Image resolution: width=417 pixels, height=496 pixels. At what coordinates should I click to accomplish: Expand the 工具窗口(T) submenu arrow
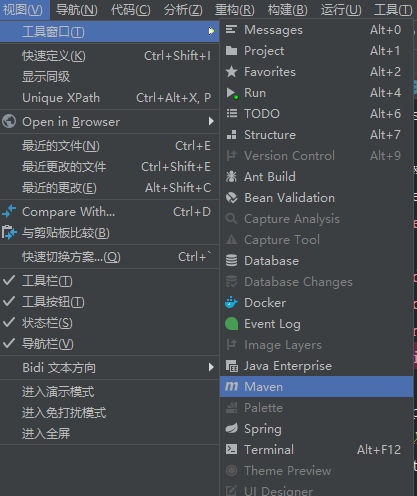[x=211, y=31]
